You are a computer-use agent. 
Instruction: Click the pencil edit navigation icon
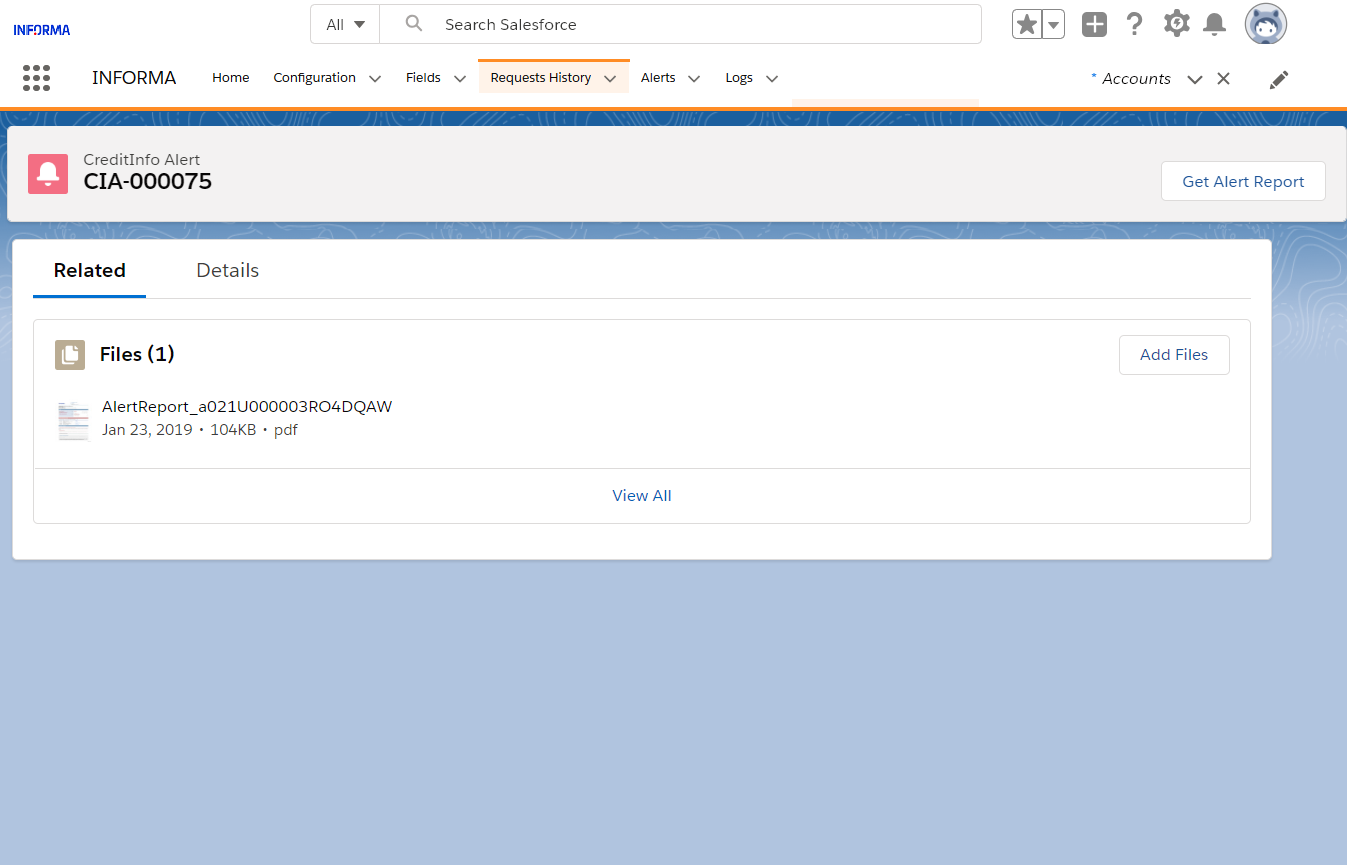click(x=1278, y=80)
